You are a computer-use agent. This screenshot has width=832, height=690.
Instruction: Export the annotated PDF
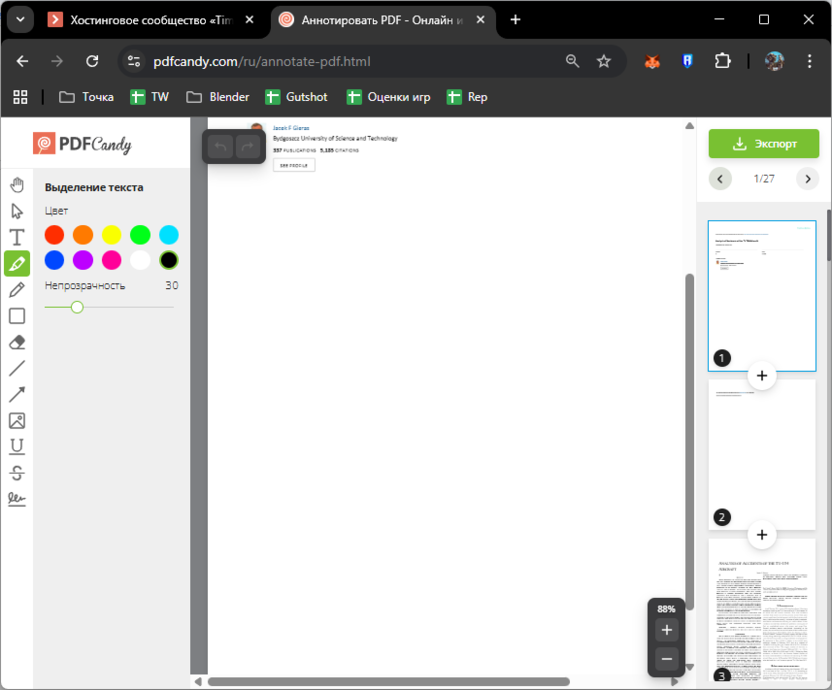click(764, 143)
